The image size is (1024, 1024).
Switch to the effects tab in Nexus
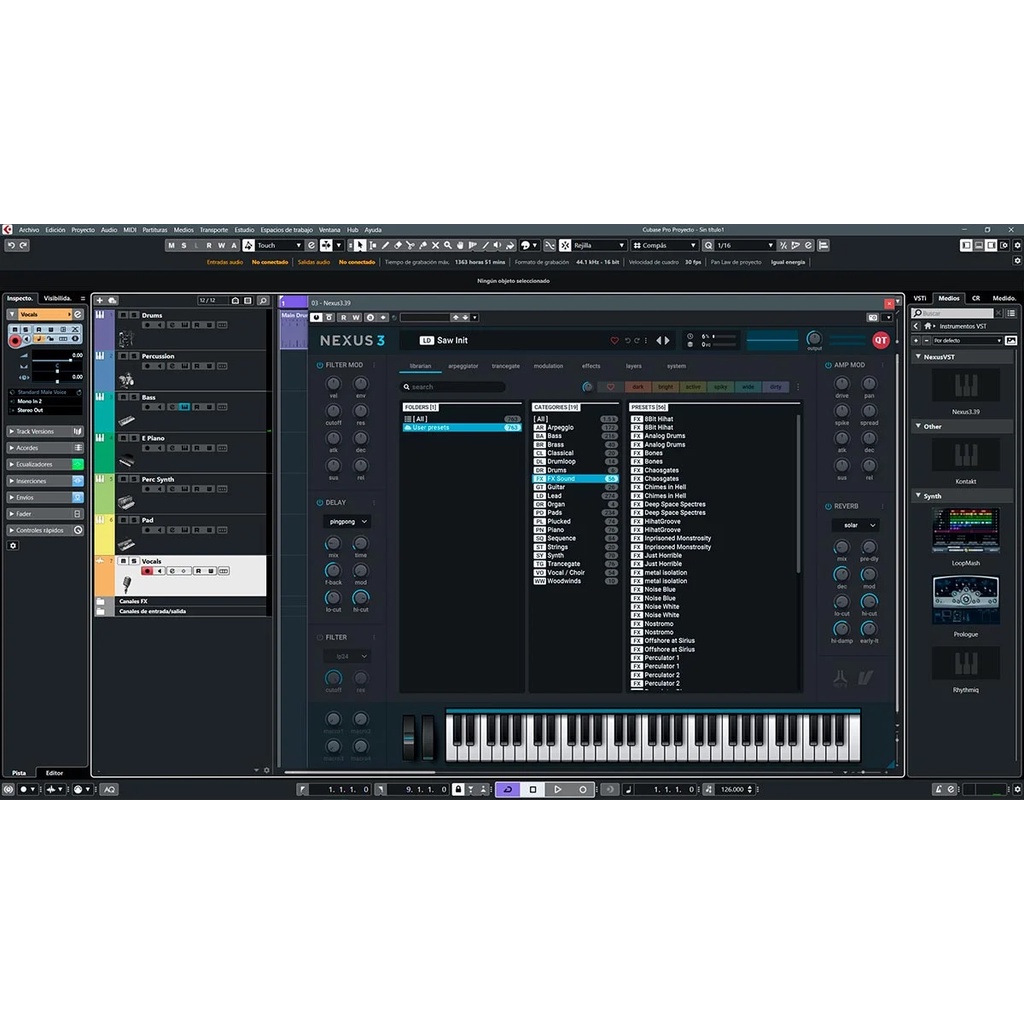pos(591,366)
